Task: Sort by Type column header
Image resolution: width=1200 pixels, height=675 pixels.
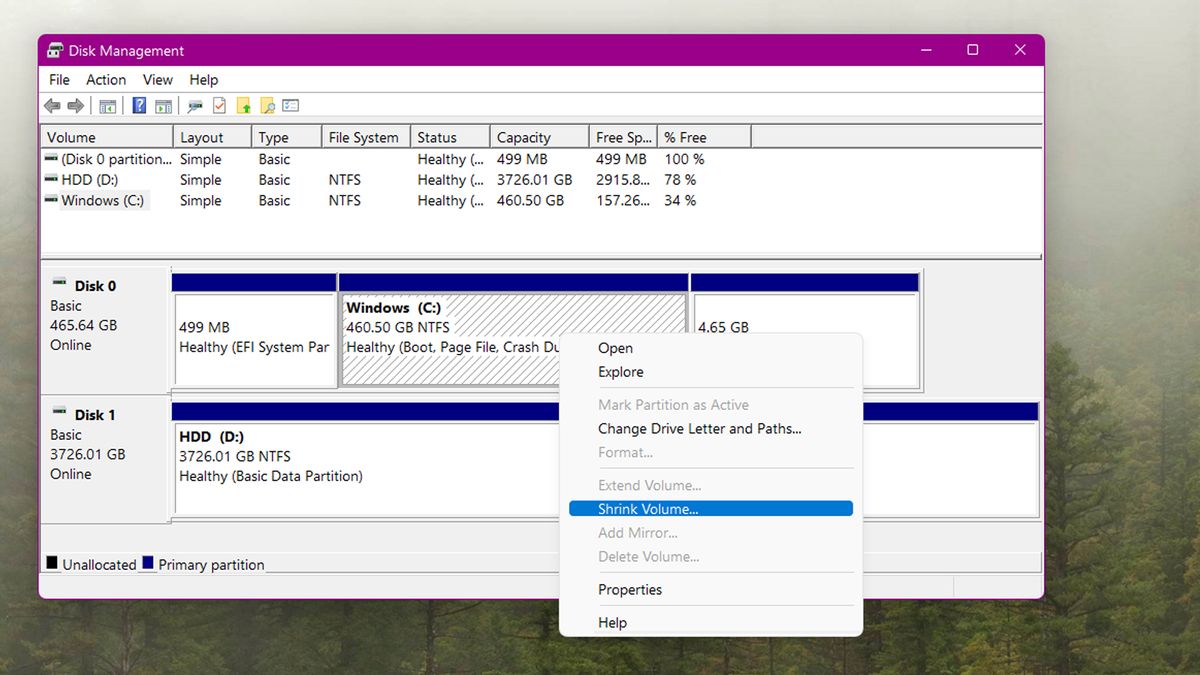Action: coord(286,138)
